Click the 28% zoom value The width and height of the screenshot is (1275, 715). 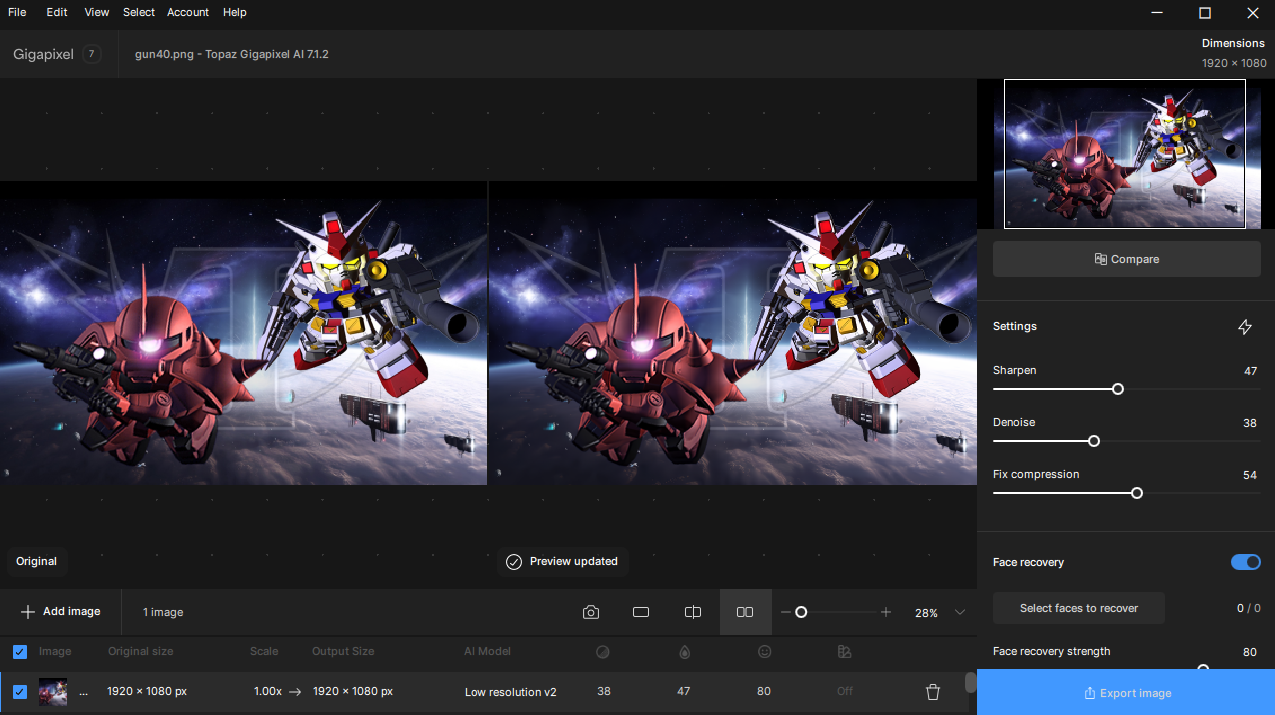coord(926,613)
